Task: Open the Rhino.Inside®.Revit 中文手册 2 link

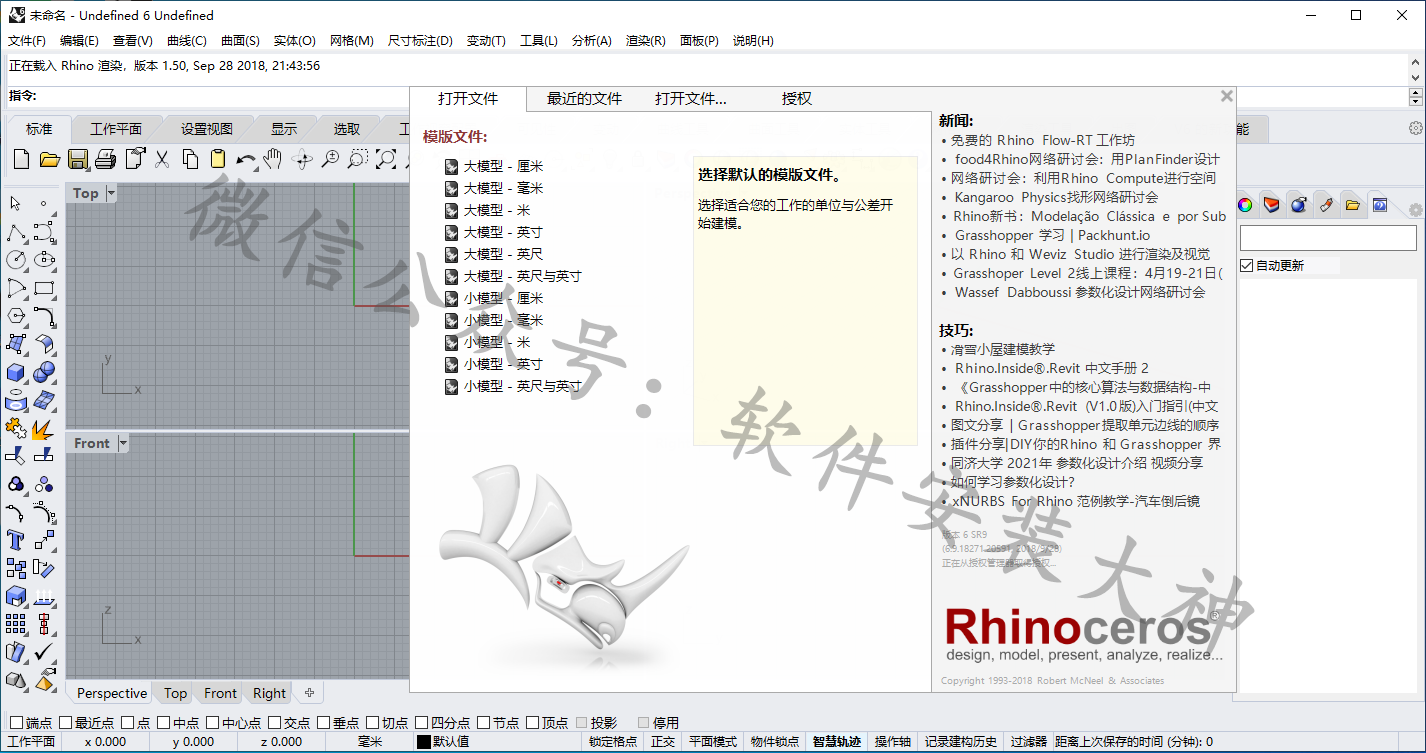Action: 1052,368
